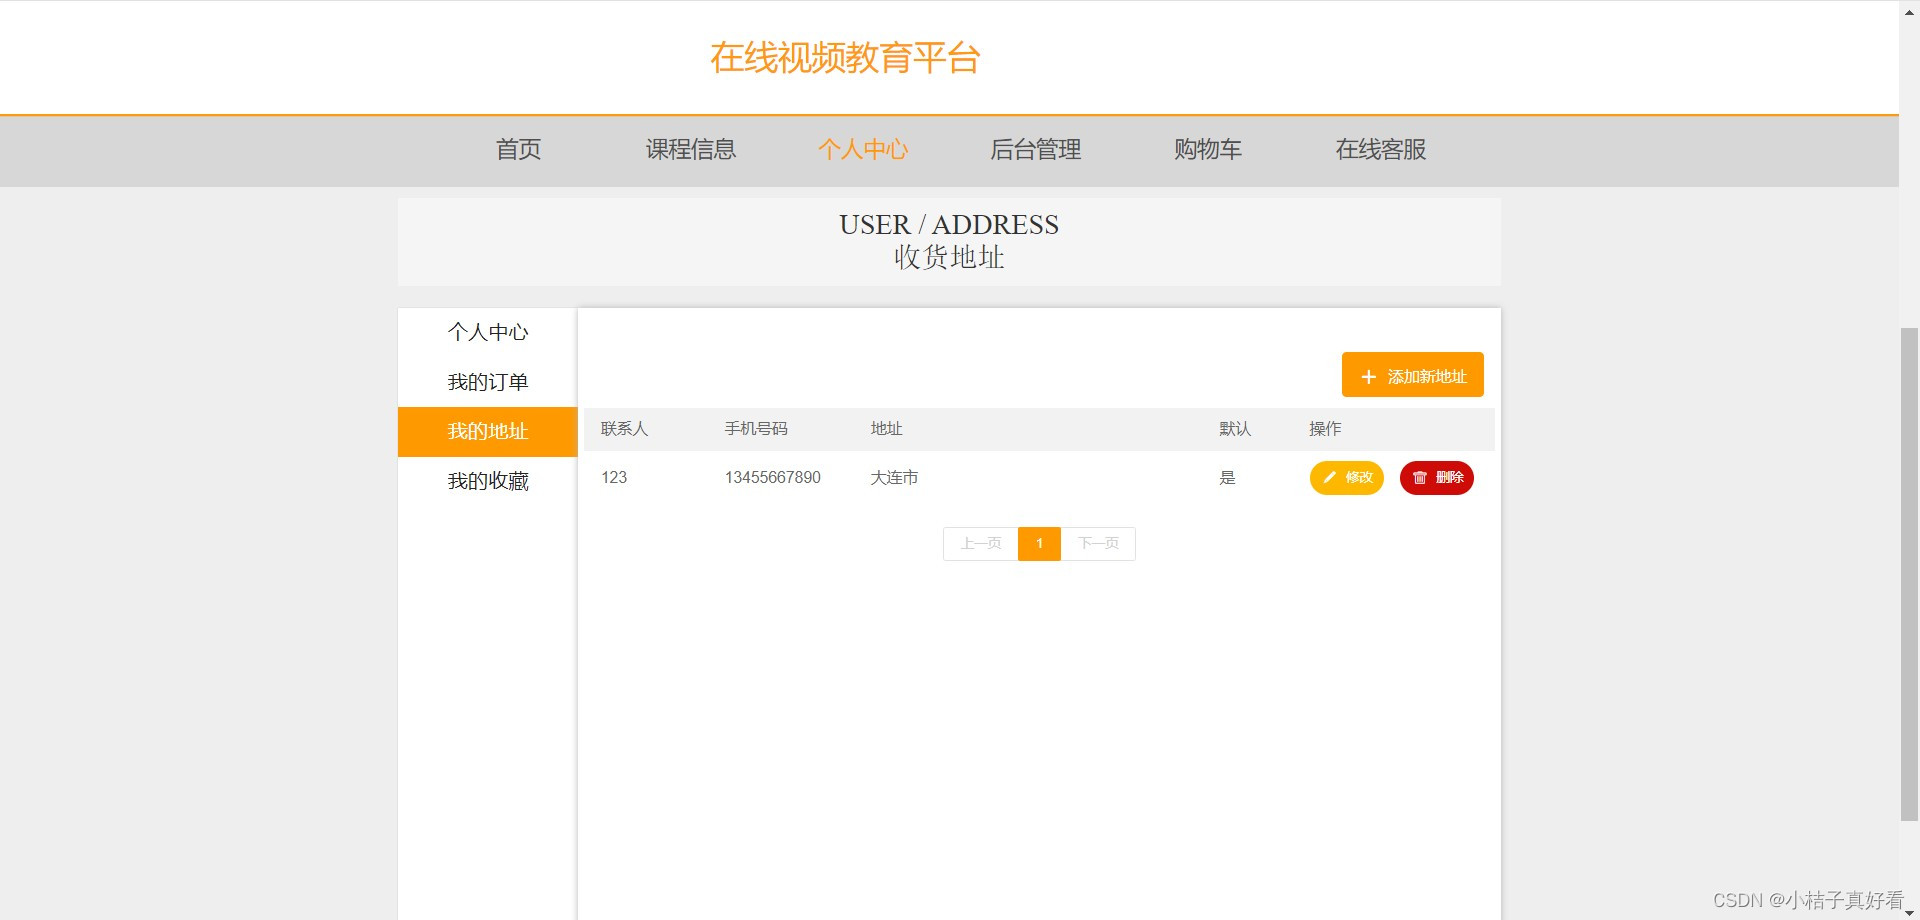Screen dimensions: 1920x920
Task: Click address cell 大连市
Action: [x=894, y=478]
